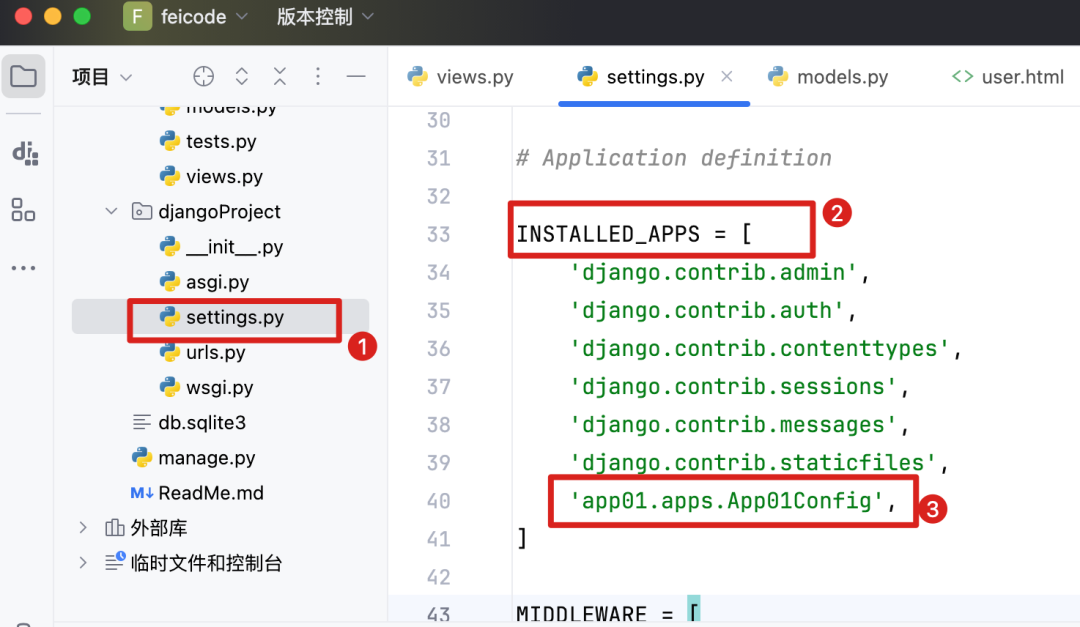
Task: Open the Structure tool window in sidebar
Action: [24, 210]
